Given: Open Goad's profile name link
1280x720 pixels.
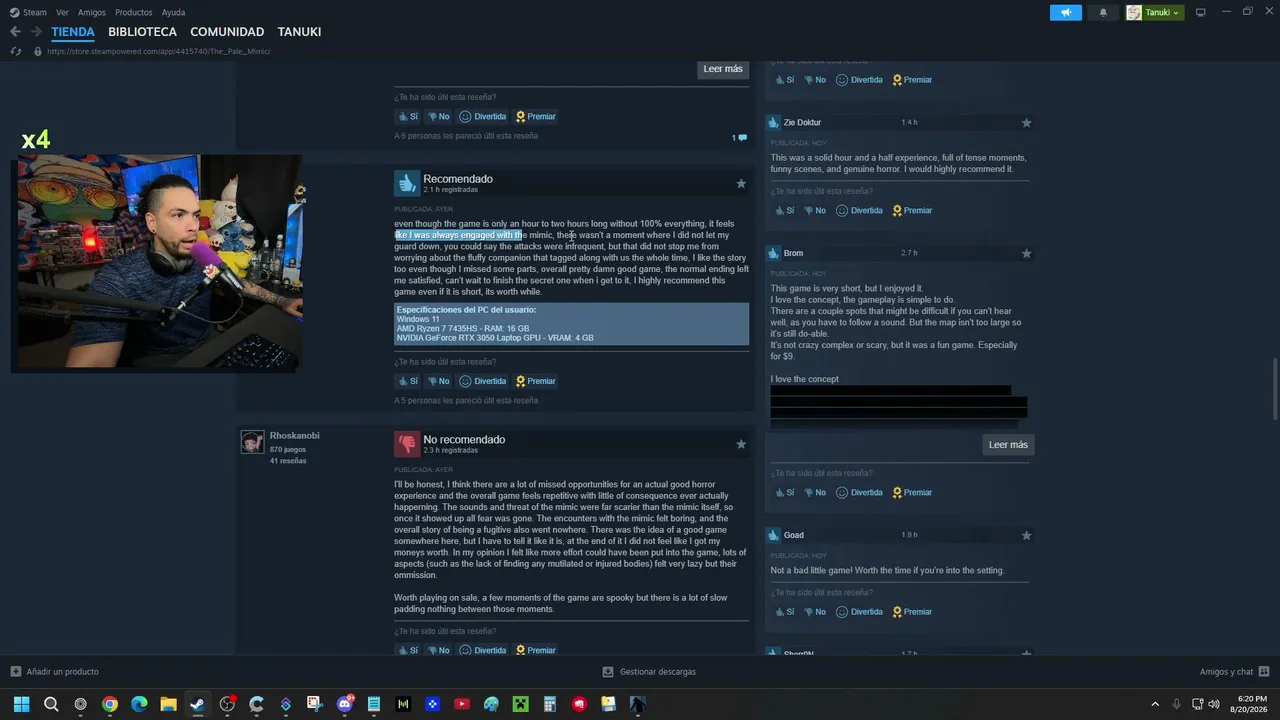Looking at the screenshot, I should pyautogui.click(x=794, y=536).
